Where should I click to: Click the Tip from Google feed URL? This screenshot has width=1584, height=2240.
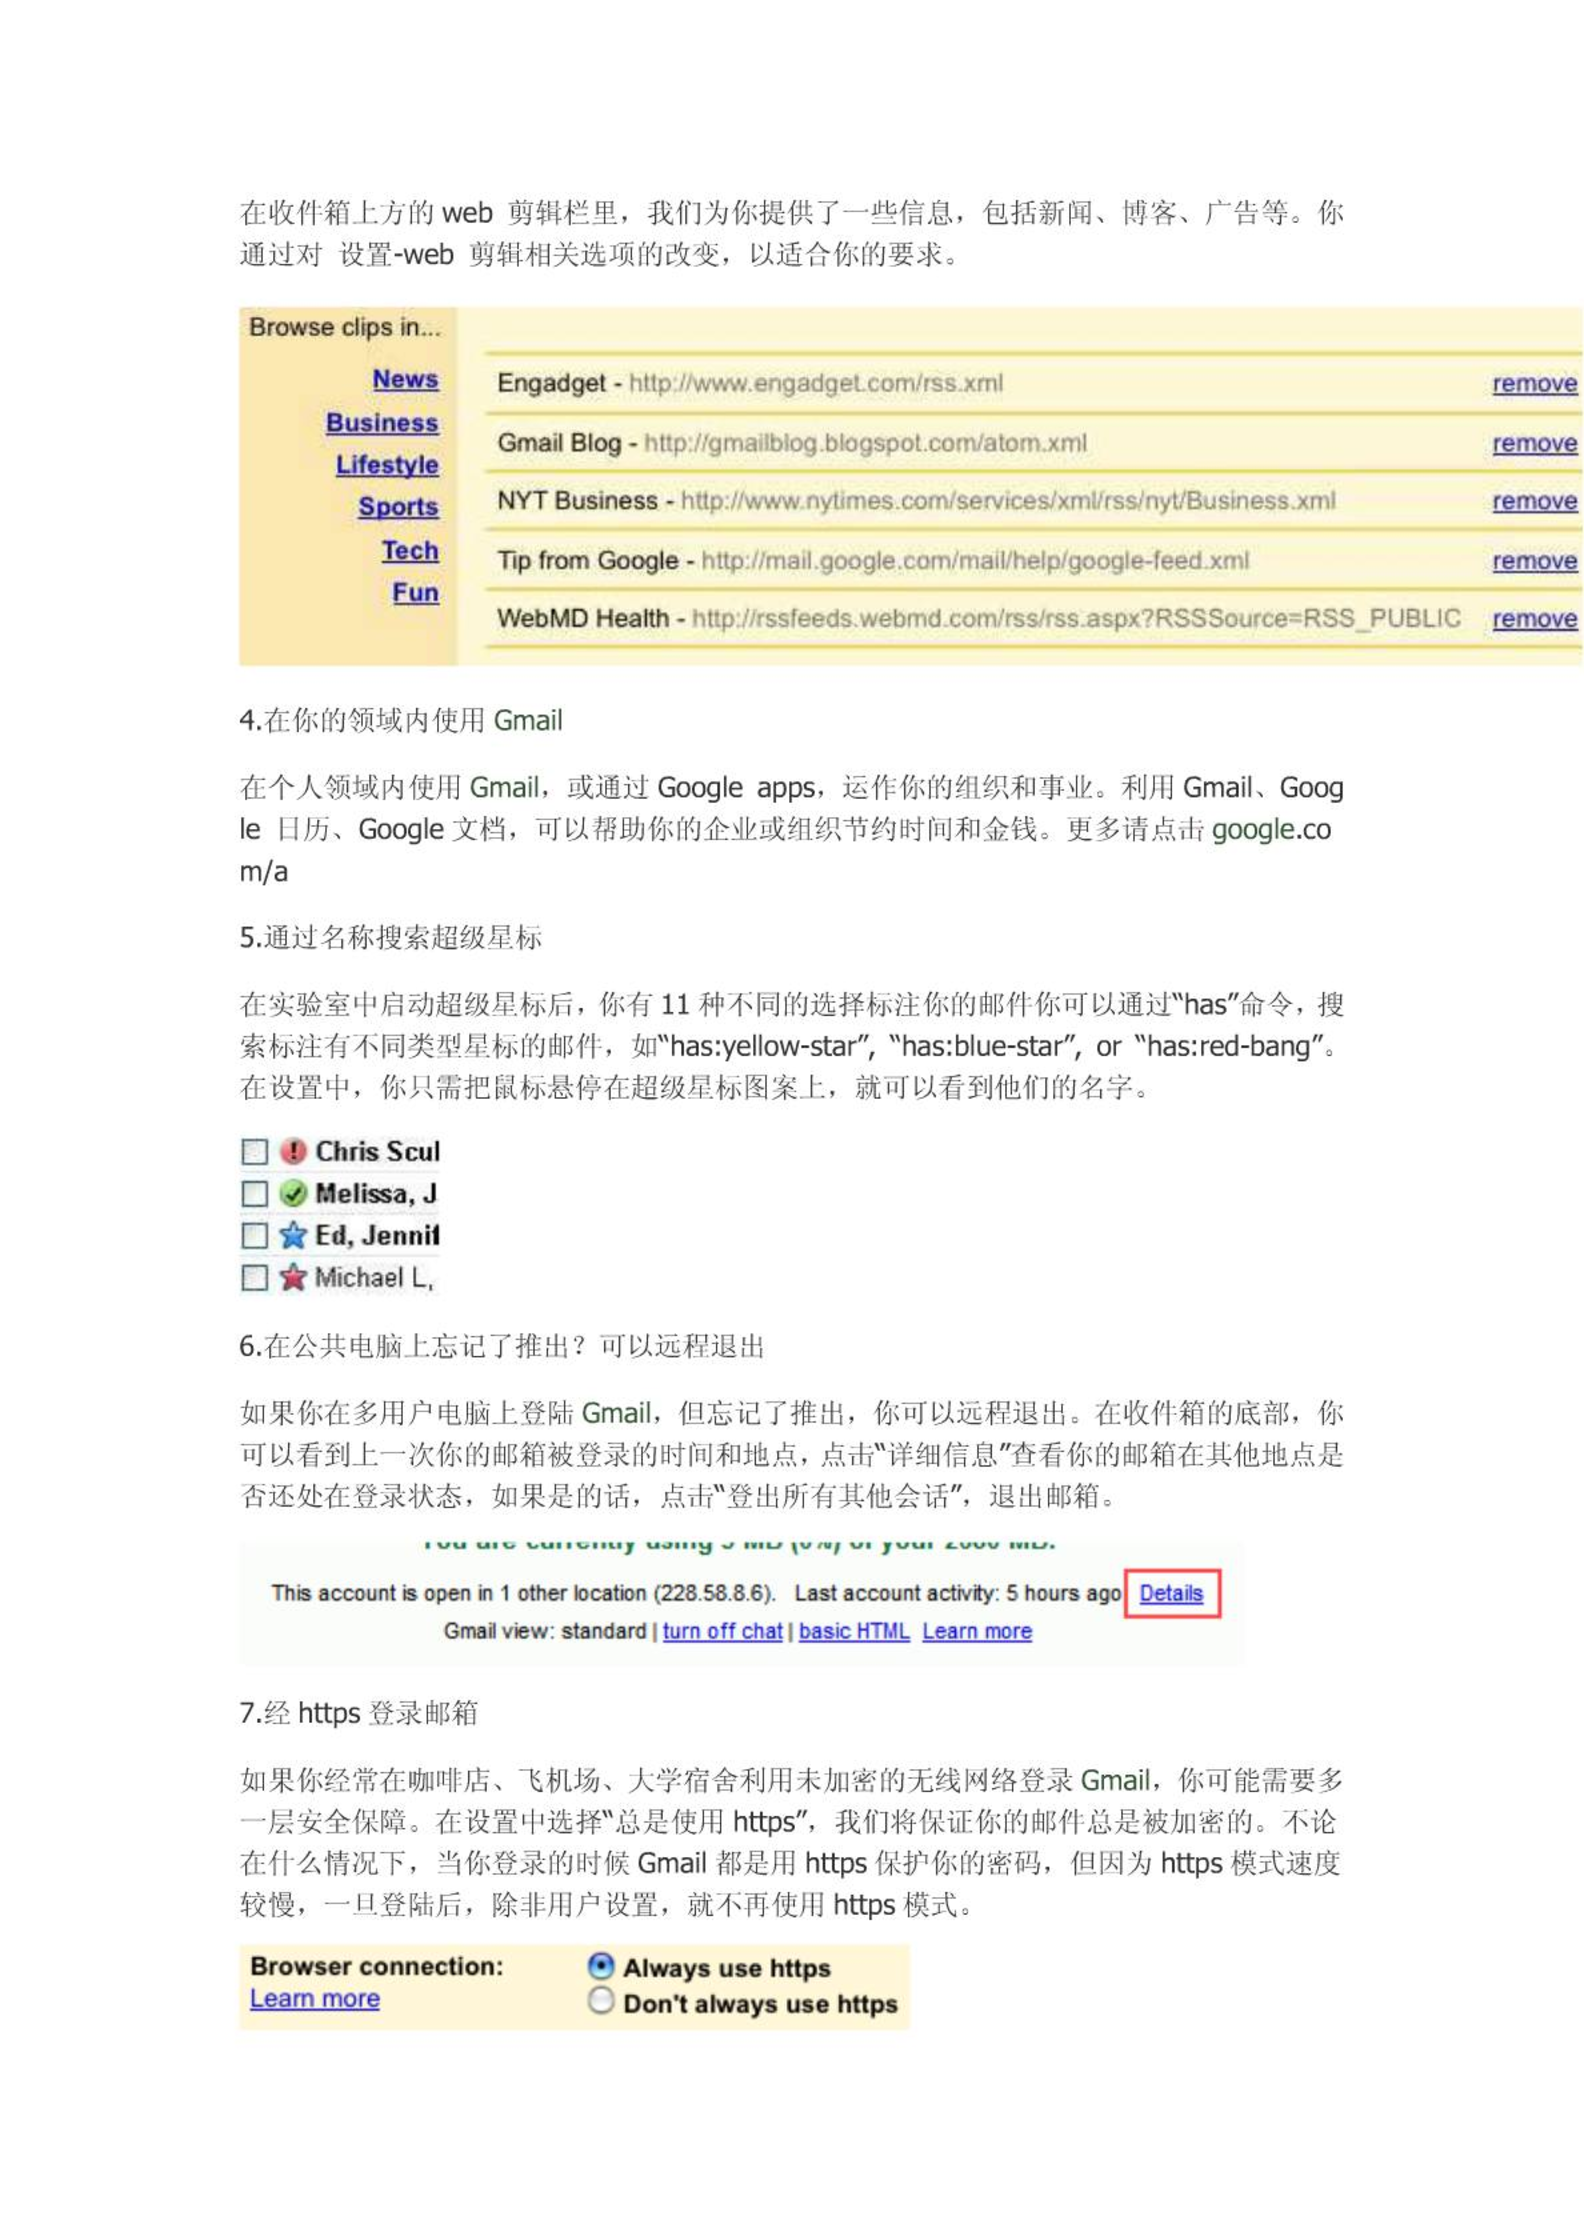coord(975,562)
